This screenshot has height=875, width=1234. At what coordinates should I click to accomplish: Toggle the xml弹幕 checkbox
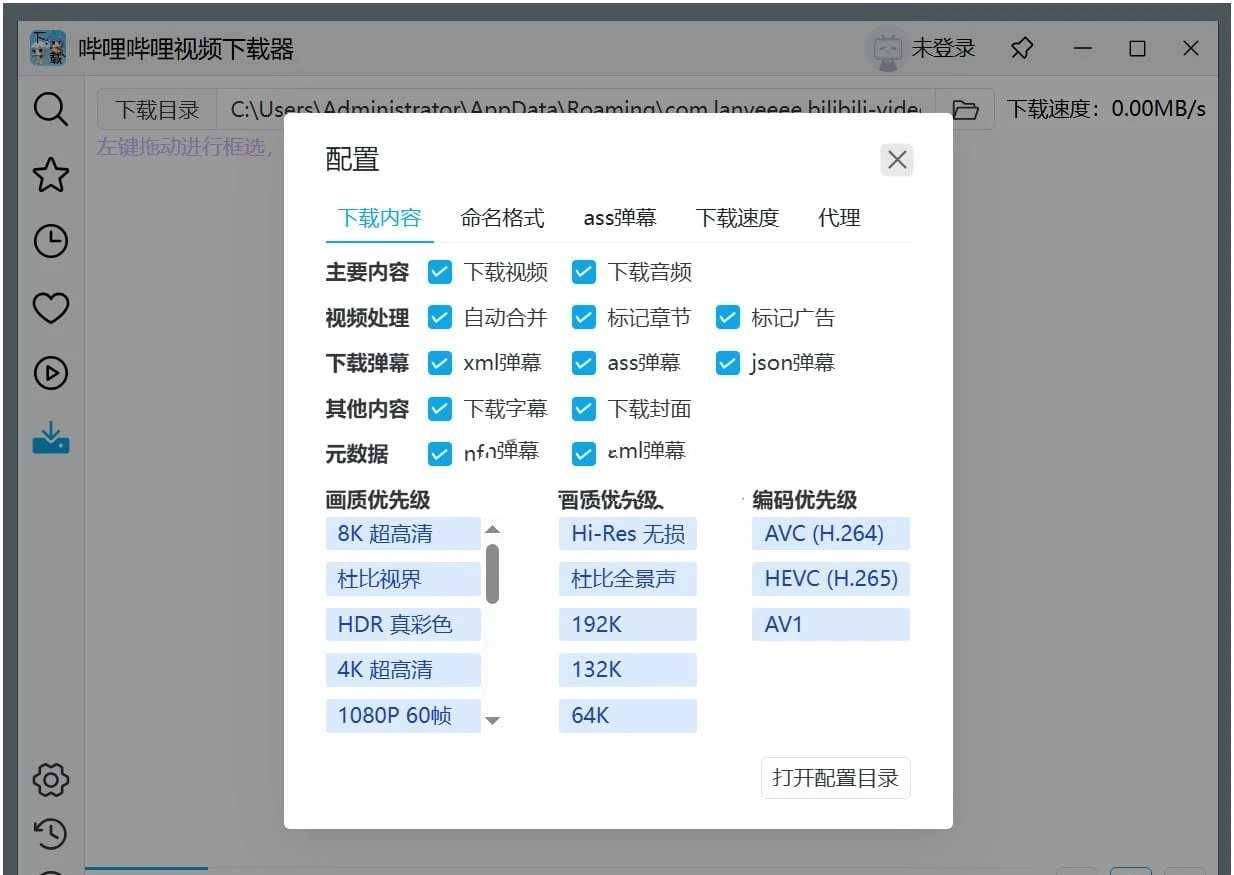point(440,363)
